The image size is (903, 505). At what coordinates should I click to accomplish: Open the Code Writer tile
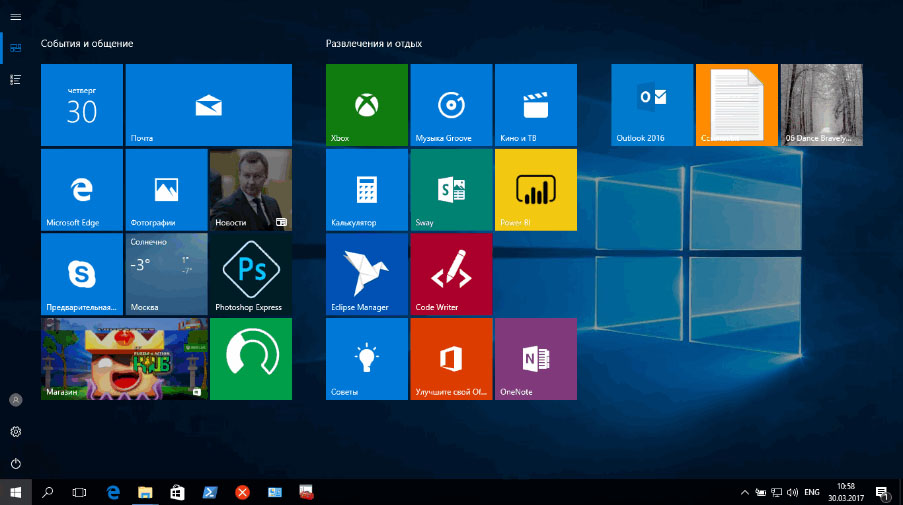pyautogui.click(x=452, y=274)
